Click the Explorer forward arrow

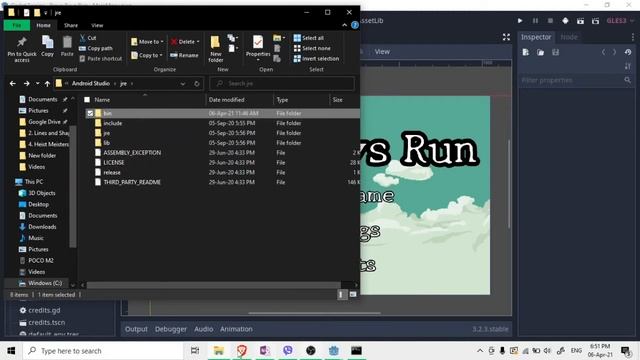pos(27,84)
